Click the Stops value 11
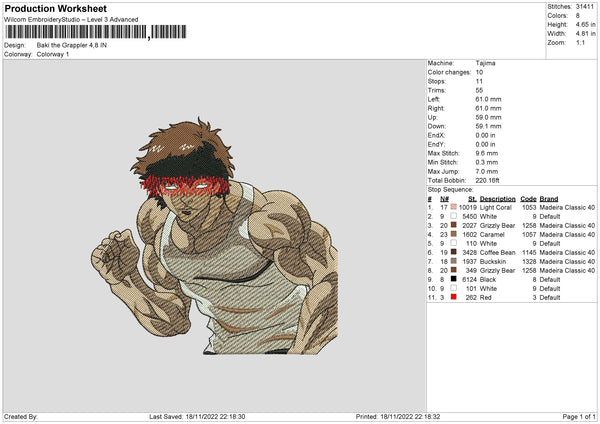The height and width of the screenshot is (424, 600). (x=479, y=81)
